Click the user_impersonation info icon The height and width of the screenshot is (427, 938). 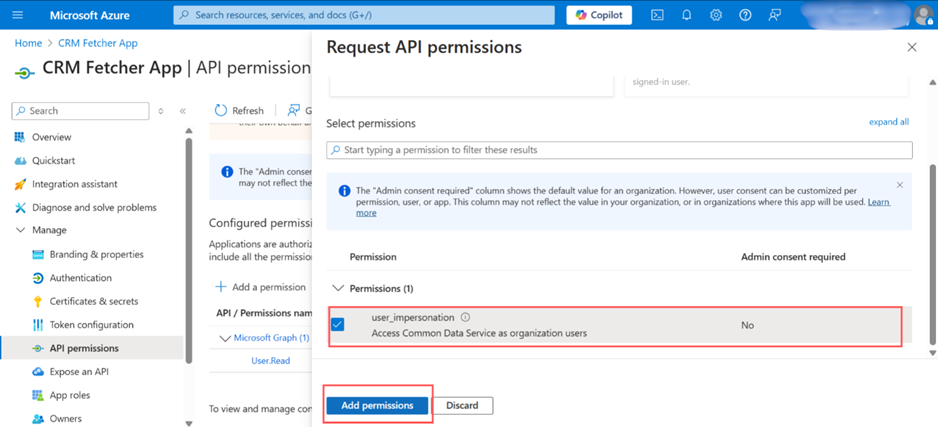point(465,318)
